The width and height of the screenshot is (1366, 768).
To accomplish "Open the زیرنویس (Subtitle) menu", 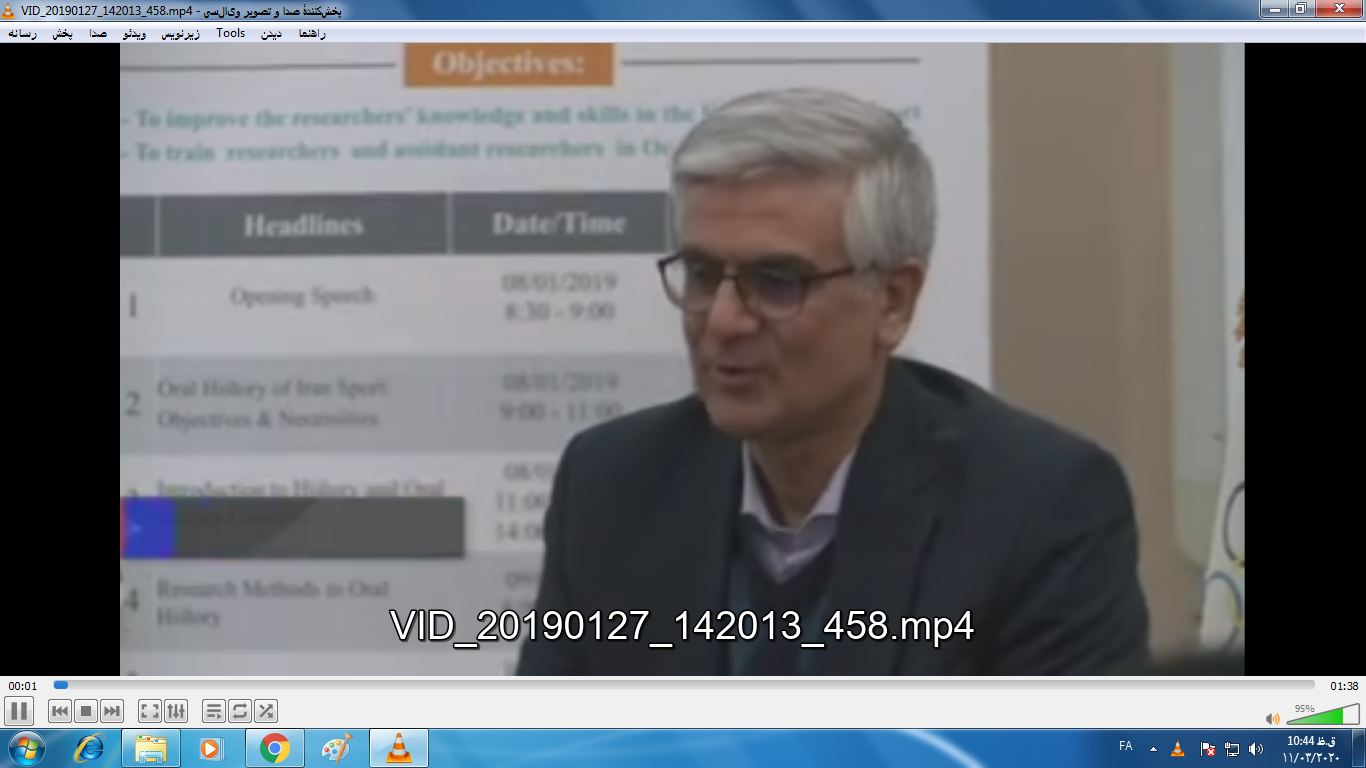I will tap(181, 33).
